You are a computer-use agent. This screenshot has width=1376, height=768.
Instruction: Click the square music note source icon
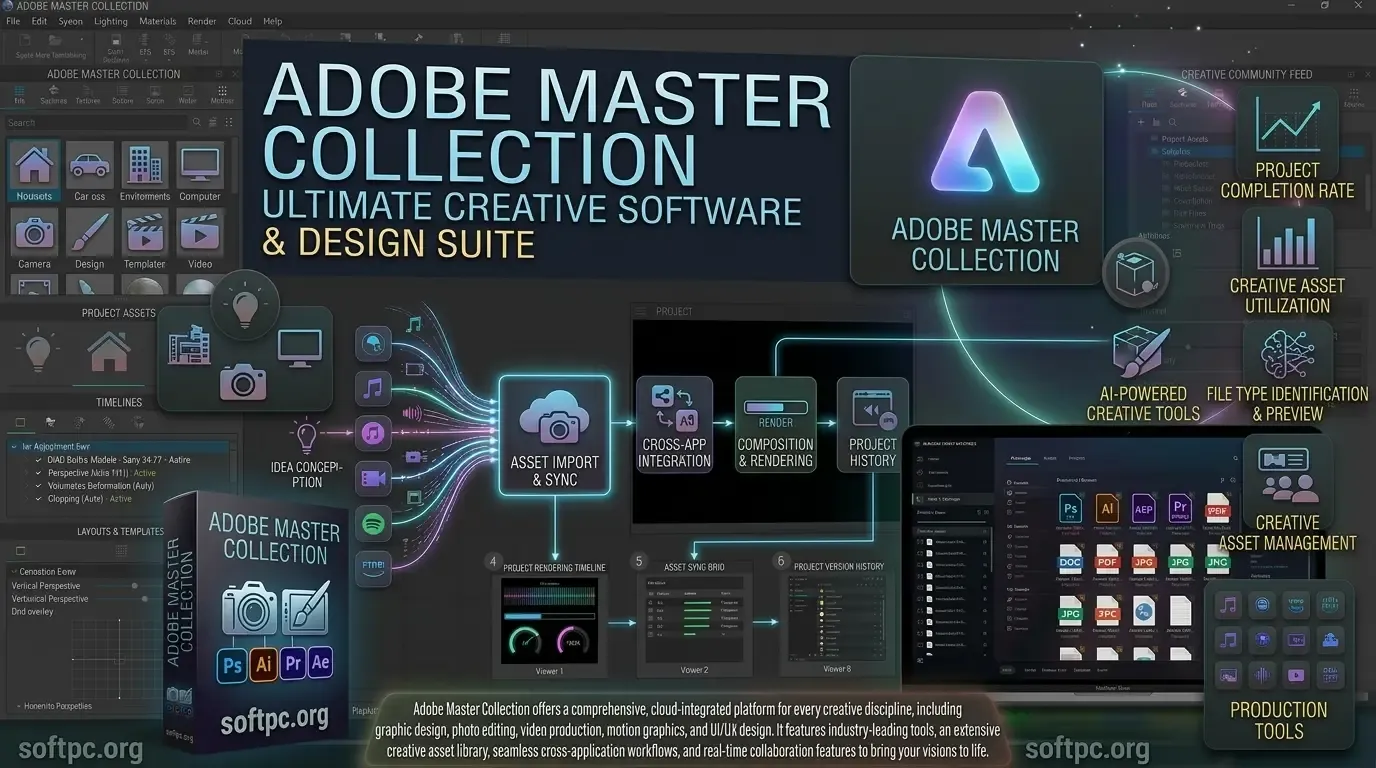373,388
